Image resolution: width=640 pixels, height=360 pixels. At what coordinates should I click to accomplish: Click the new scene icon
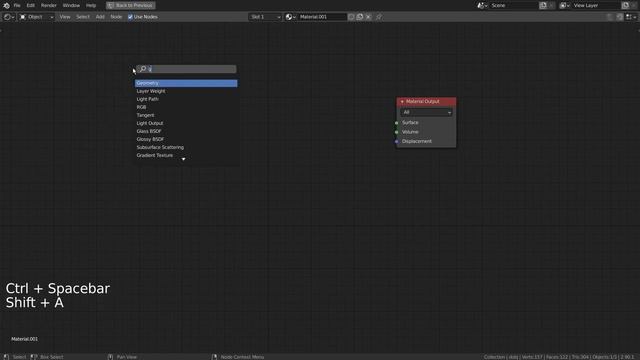[x=543, y=5]
